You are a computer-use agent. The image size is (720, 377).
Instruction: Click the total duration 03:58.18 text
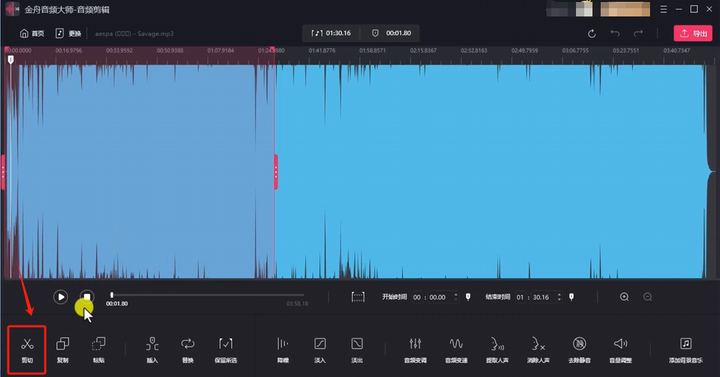[297, 304]
